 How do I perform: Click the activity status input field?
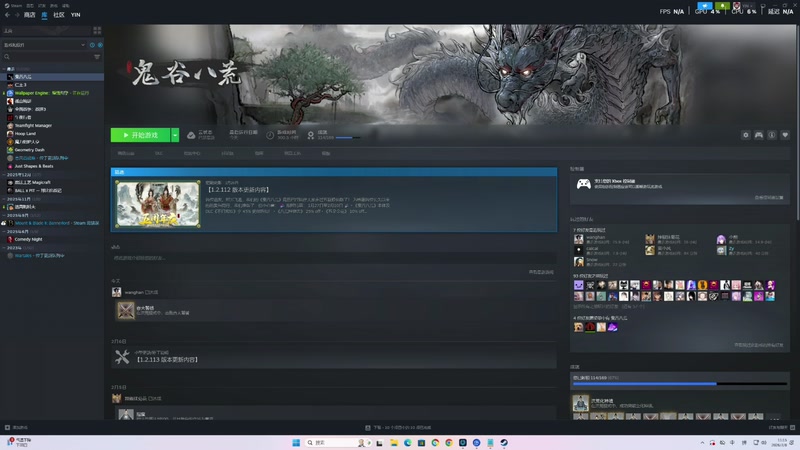pyautogui.click(x=334, y=258)
